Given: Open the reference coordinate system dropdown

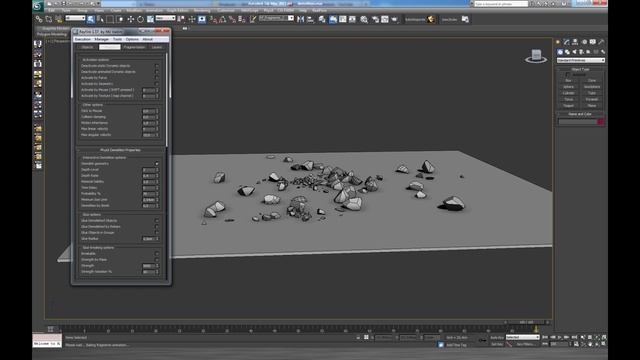Looking at the screenshot, I should [165, 18].
